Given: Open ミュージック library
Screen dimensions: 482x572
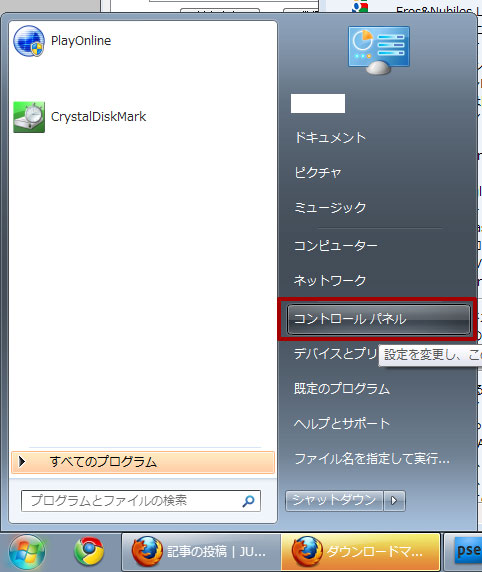Looking at the screenshot, I should [330, 207].
